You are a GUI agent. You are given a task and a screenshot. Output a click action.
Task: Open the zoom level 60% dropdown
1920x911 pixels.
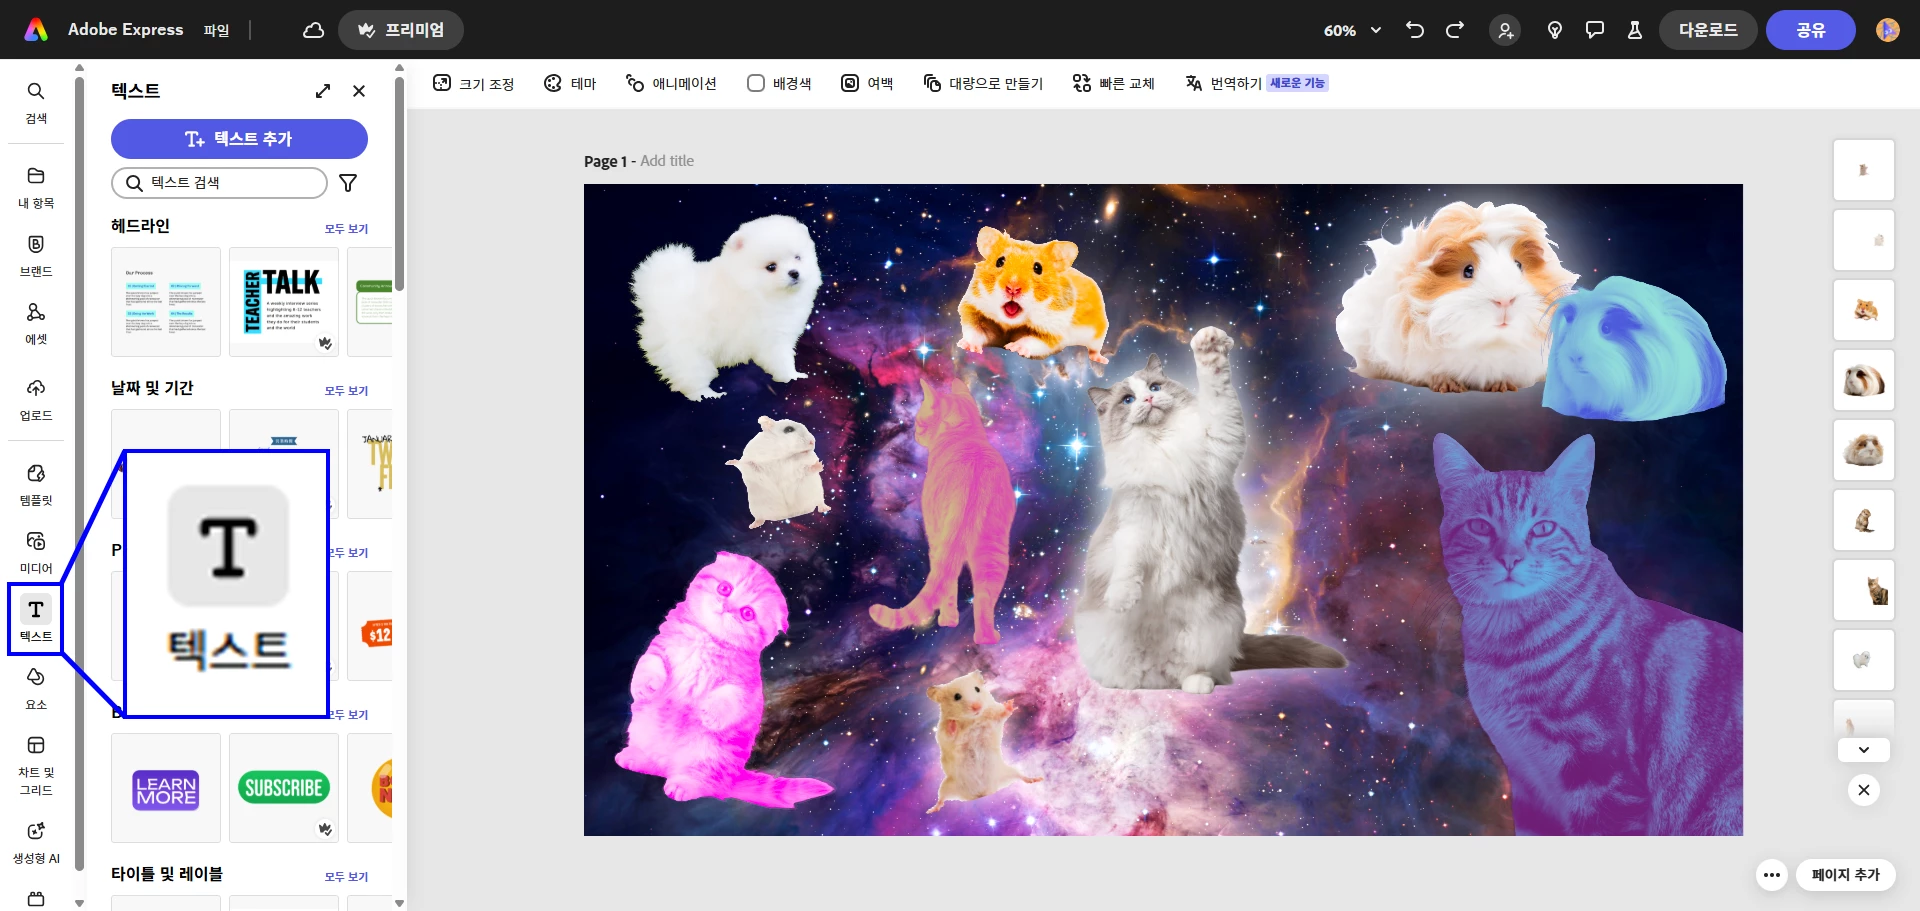1352,30
